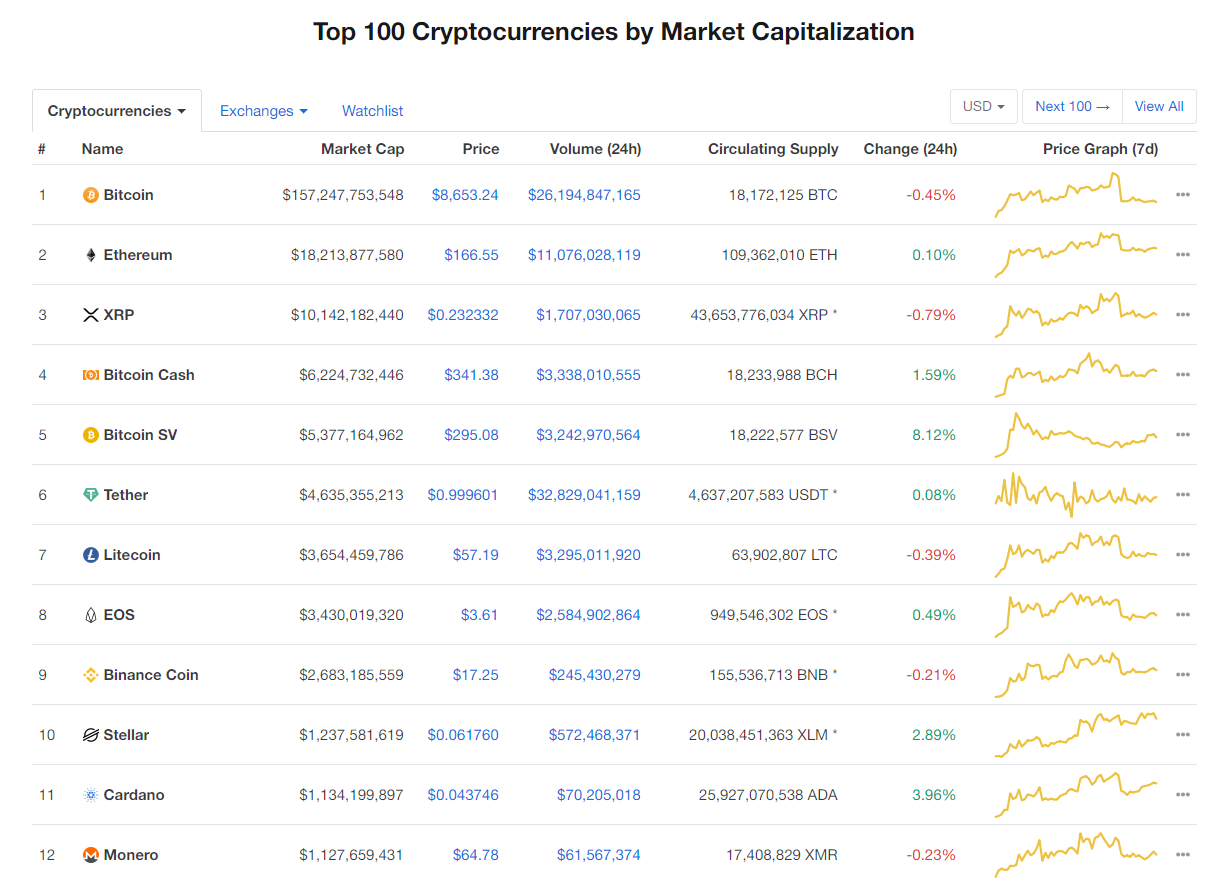Sort table by Market Cap column
Screen dimensions: 1213x881
(x=362, y=149)
